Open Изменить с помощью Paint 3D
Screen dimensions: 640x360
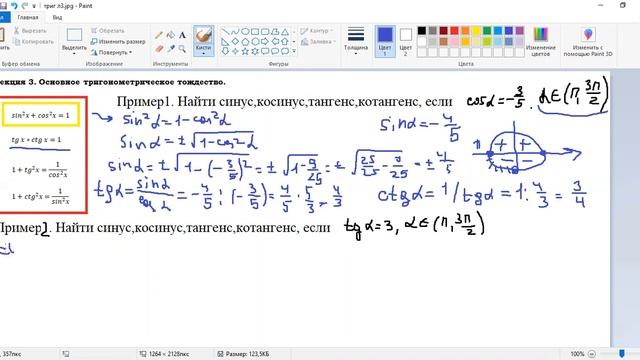588,42
